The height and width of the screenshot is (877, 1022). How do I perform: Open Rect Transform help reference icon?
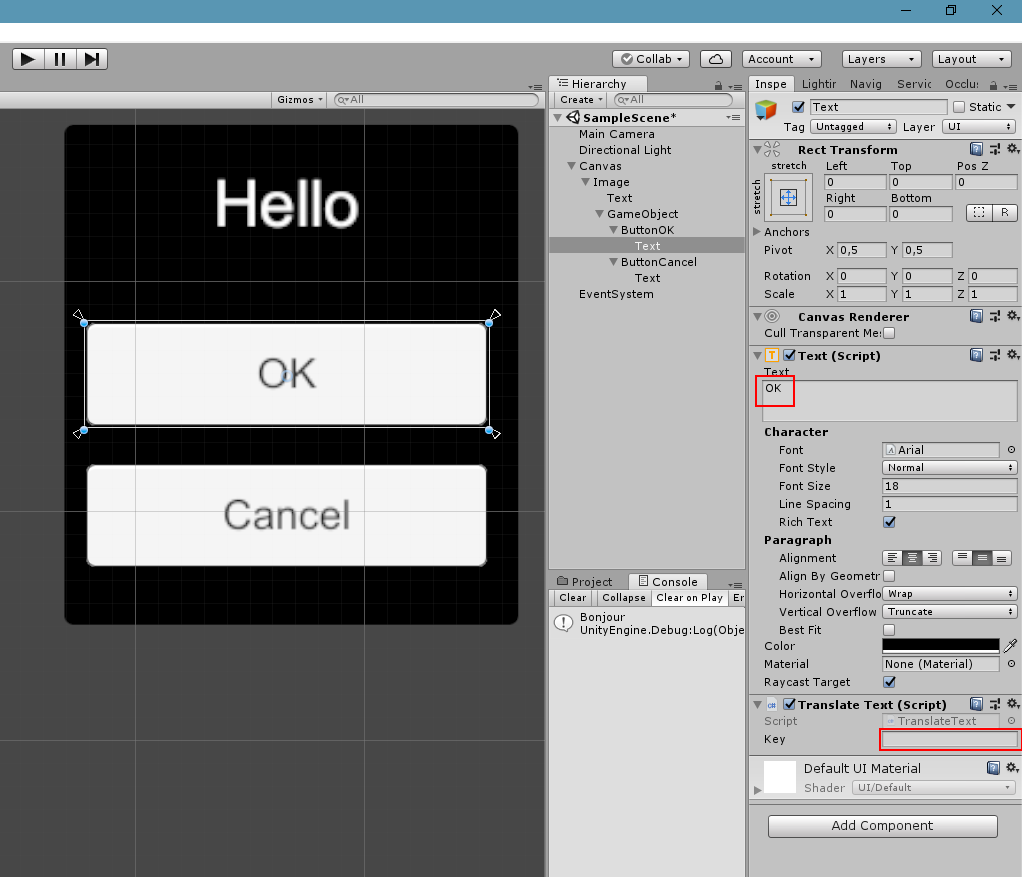point(976,150)
